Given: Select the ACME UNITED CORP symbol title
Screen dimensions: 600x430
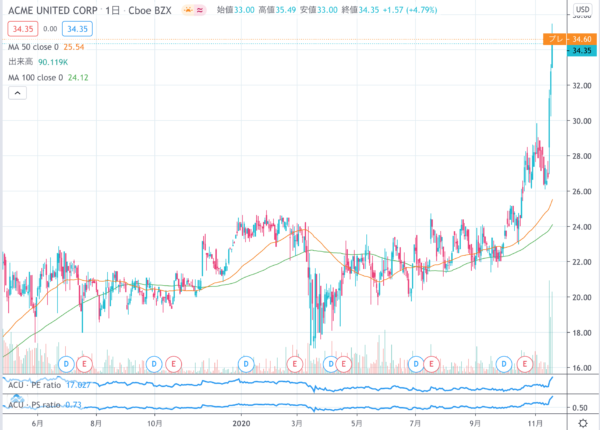Looking at the screenshot, I should click(53, 10).
